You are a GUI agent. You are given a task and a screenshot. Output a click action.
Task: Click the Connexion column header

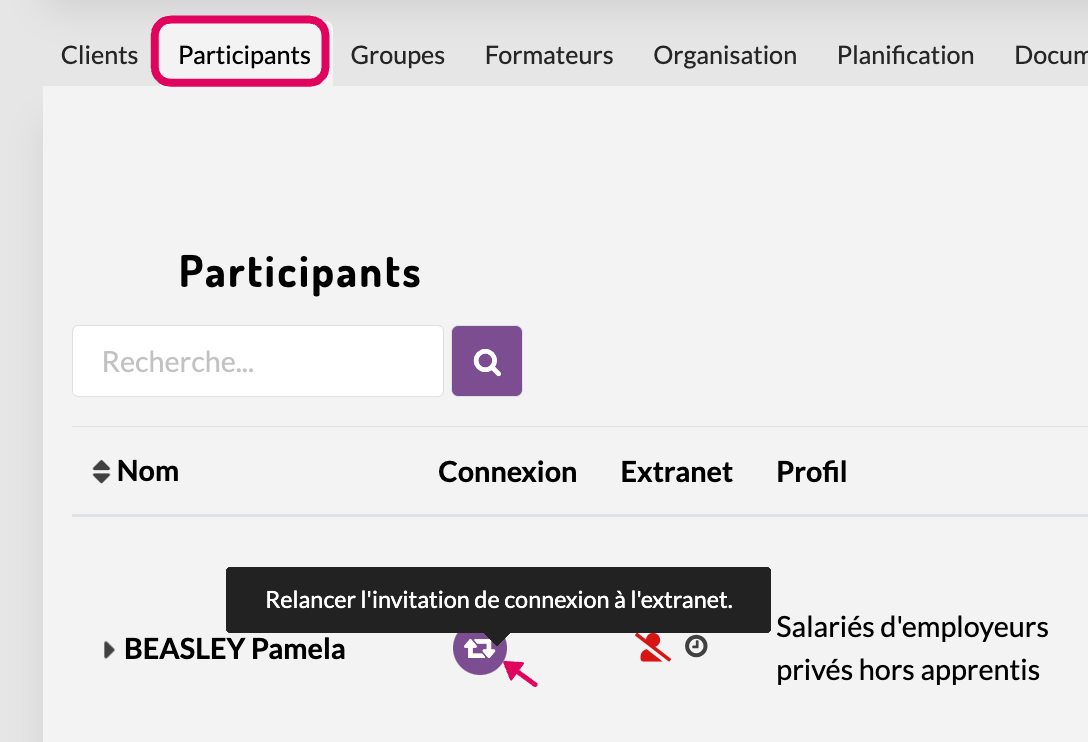(x=507, y=472)
